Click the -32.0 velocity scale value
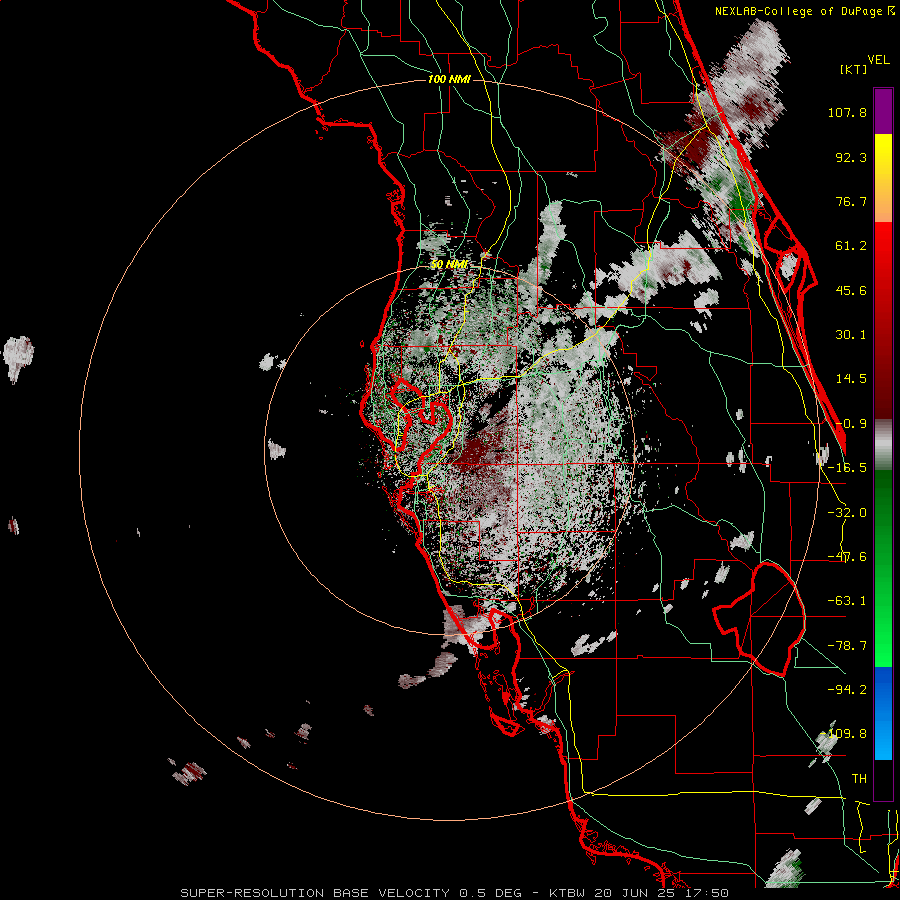900x900 pixels. 847,513
